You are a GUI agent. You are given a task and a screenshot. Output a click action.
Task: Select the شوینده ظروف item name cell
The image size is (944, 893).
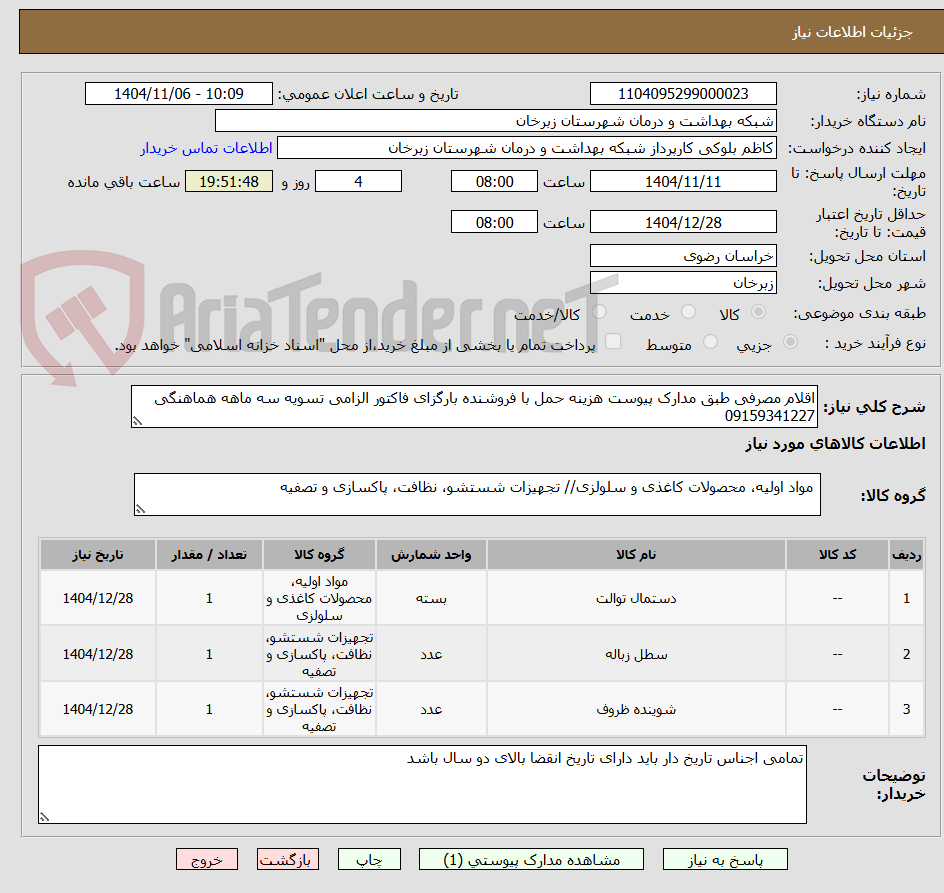pos(636,709)
